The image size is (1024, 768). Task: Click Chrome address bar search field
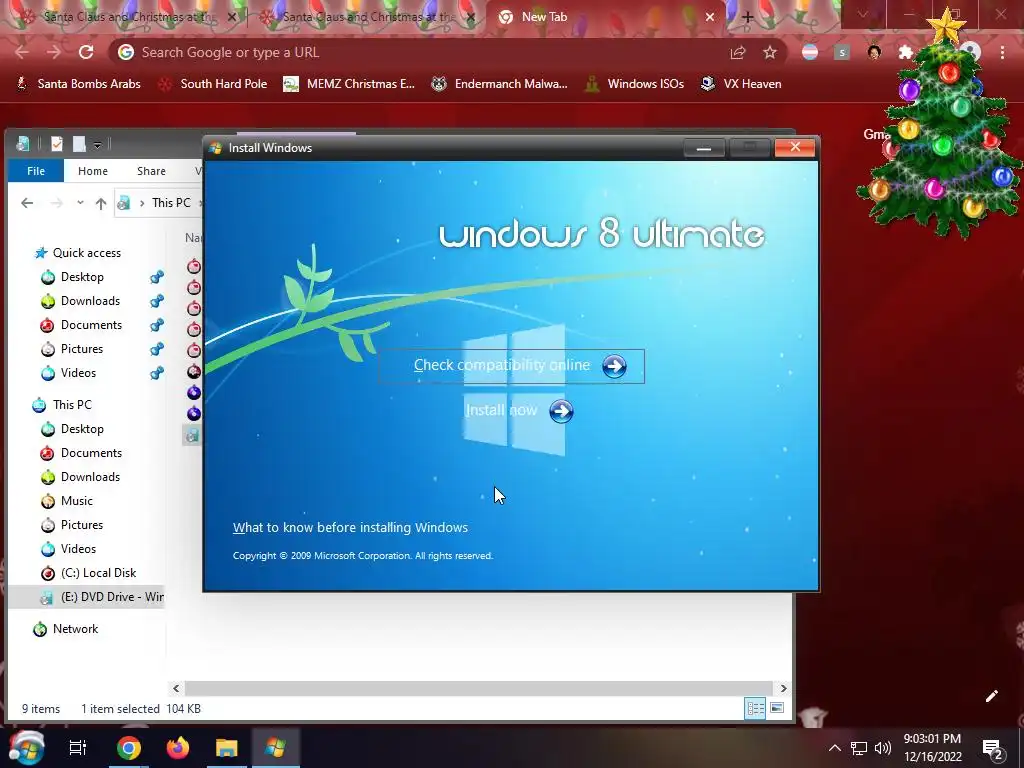tap(418, 52)
